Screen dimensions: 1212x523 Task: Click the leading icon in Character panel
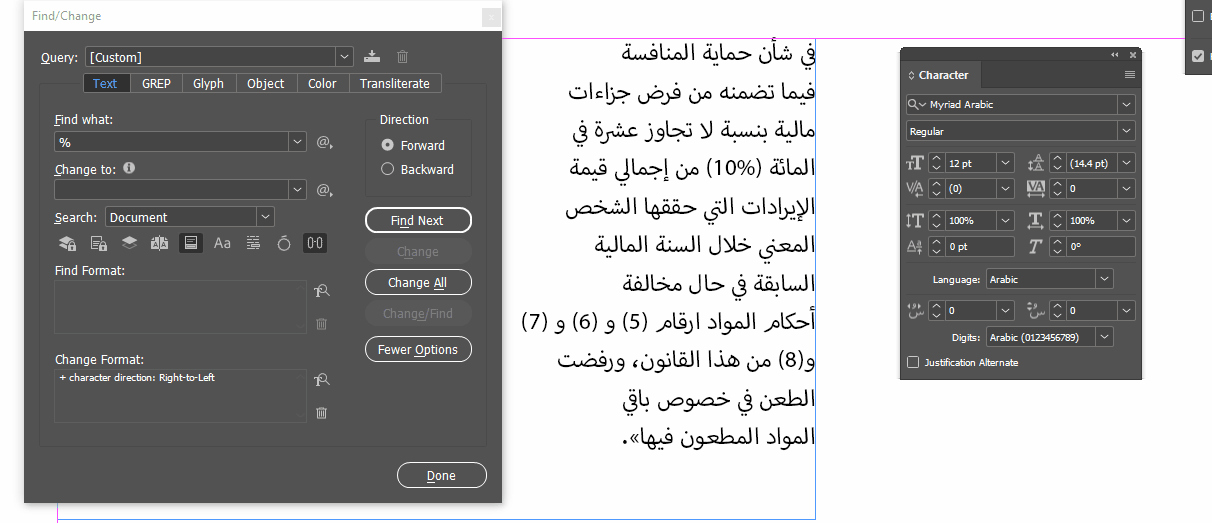(1035, 162)
